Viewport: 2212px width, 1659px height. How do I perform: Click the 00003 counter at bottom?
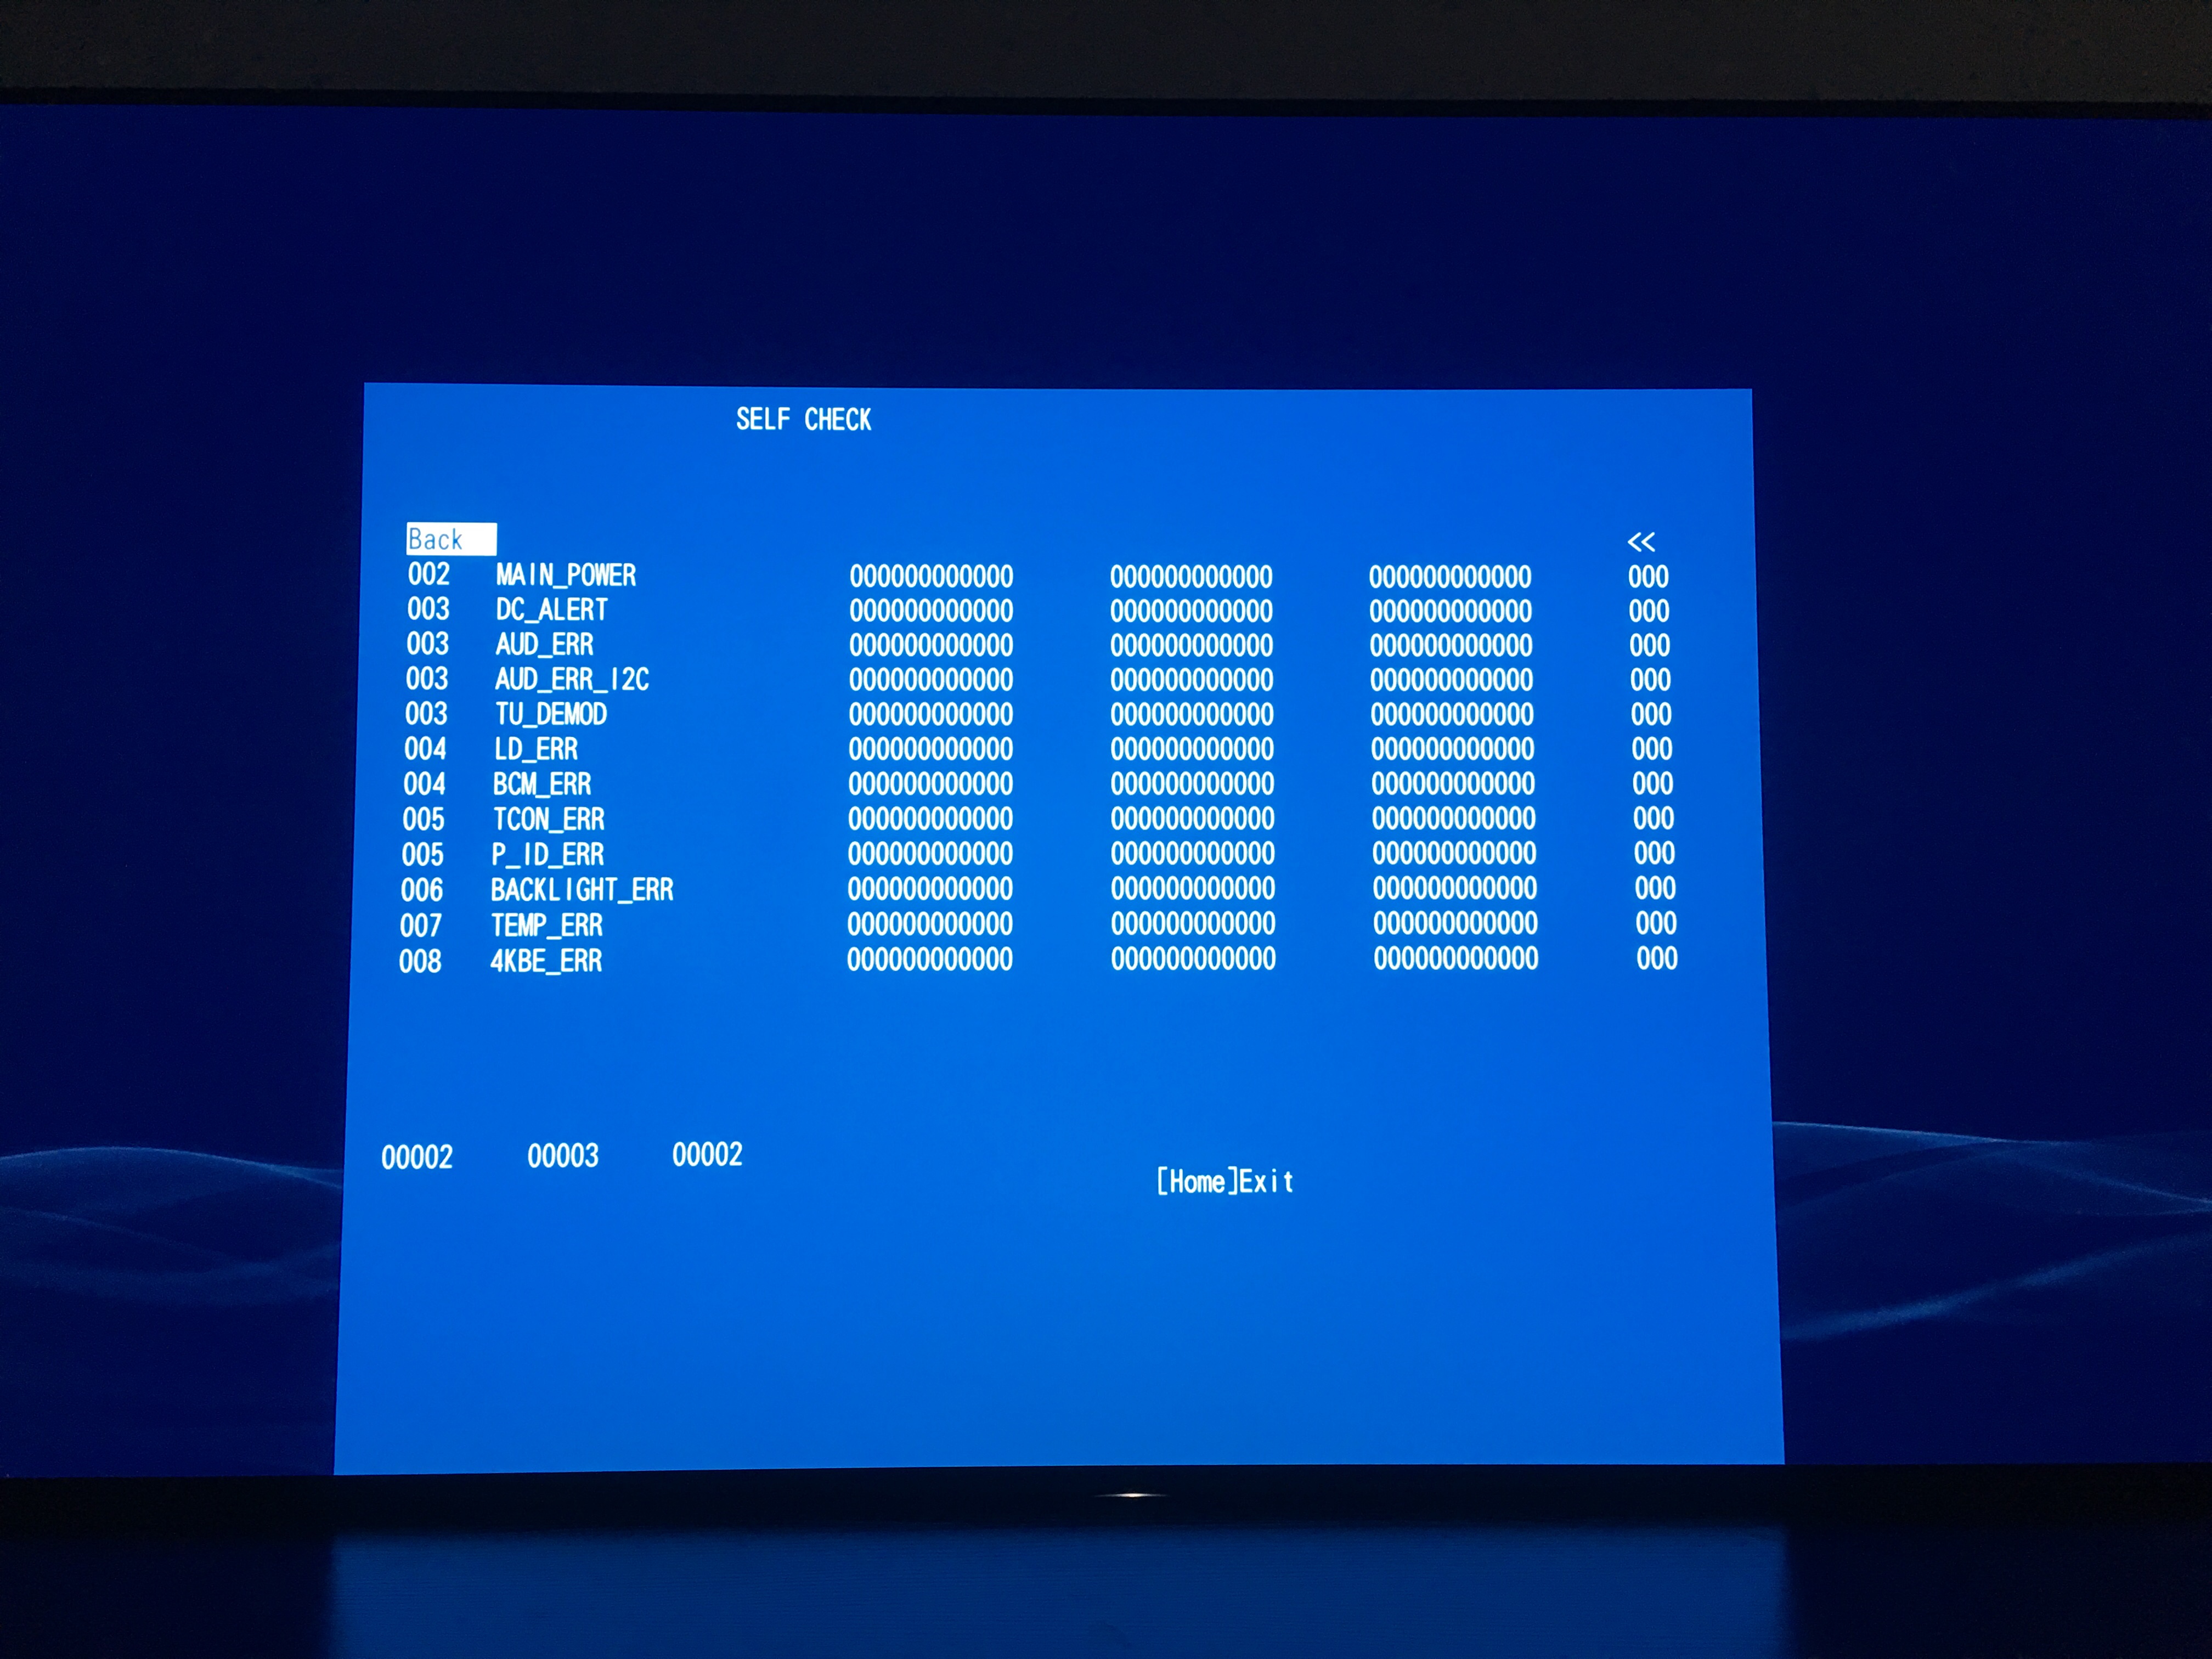pos(562,1156)
